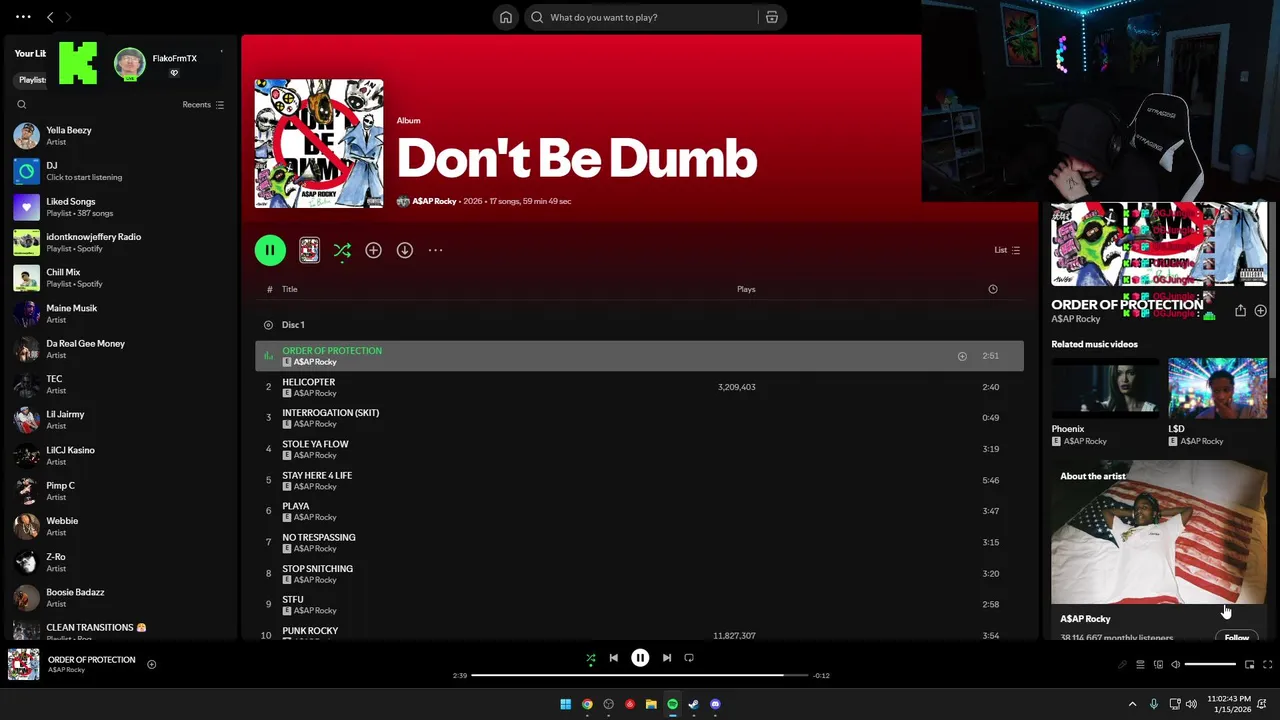Skip to next track
Screen dimensions: 1280x720
point(667,658)
